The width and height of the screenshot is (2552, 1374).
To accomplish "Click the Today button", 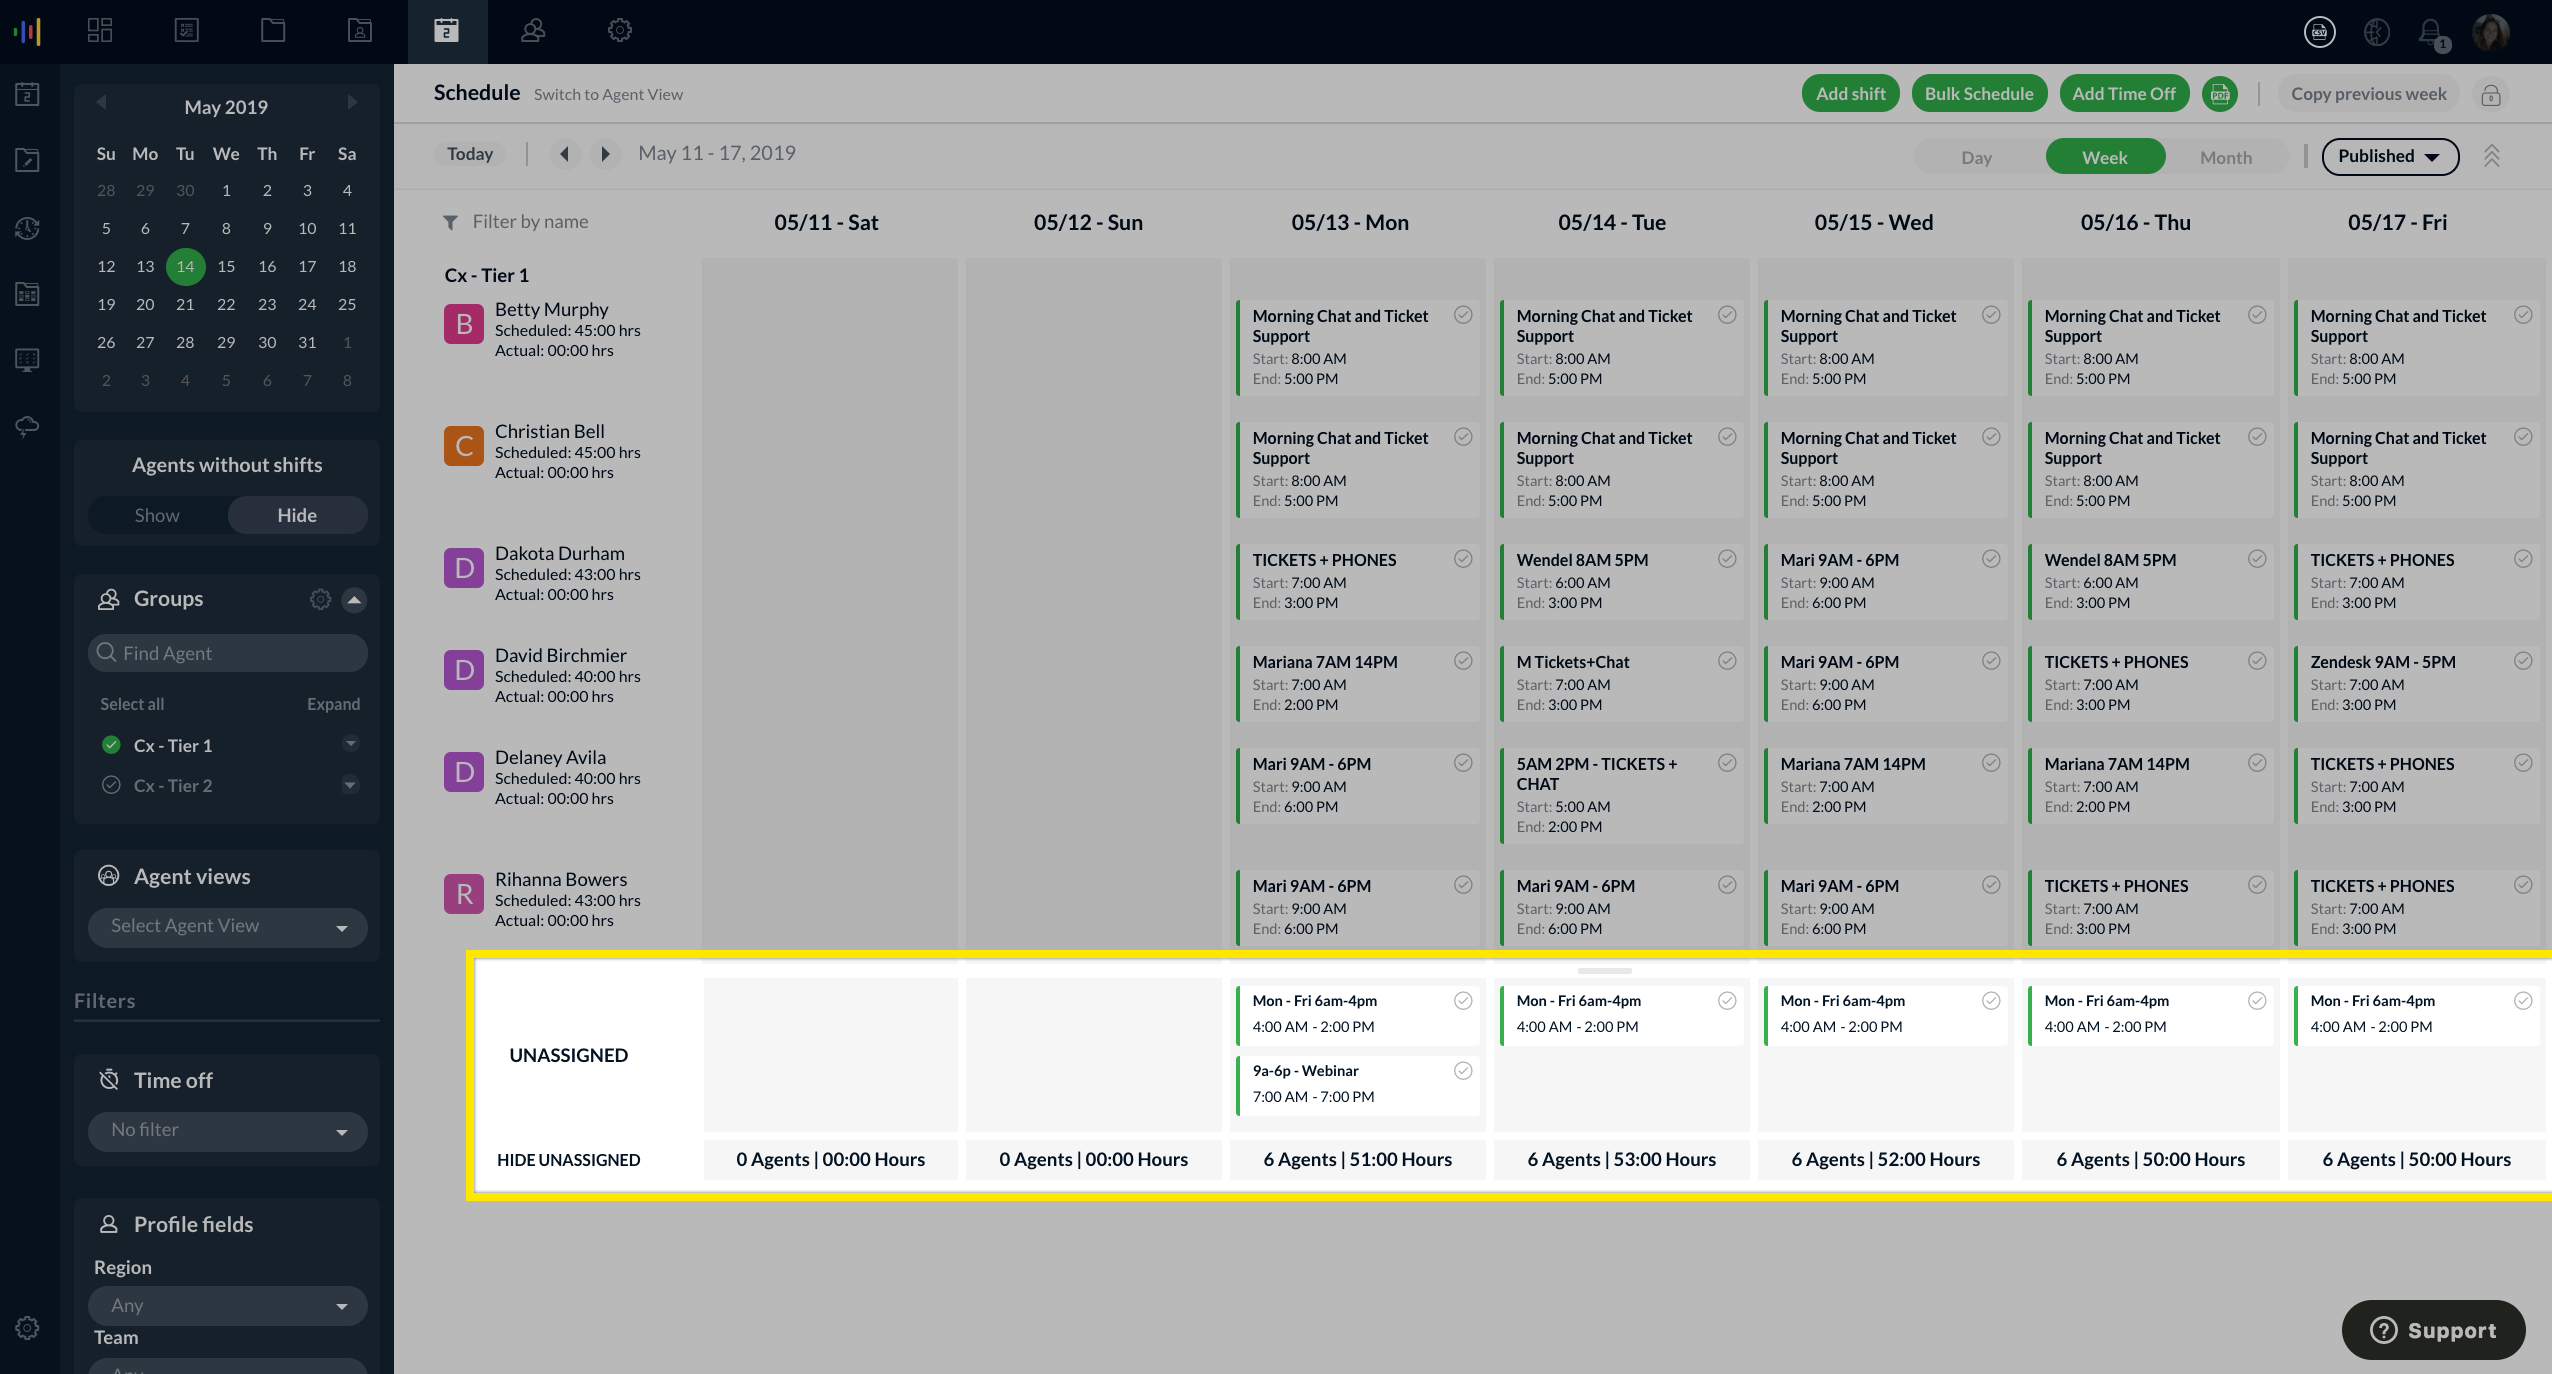I will tap(470, 154).
